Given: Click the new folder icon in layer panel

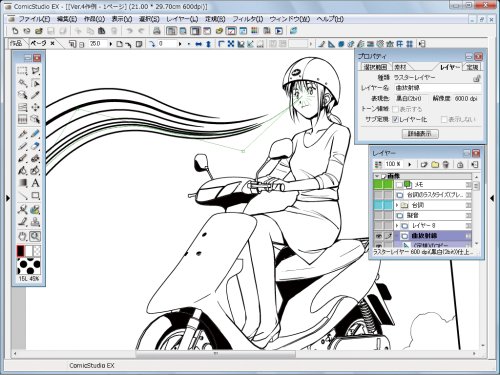Looking at the screenshot, I should pyautogui.click(x=435, y=164).
